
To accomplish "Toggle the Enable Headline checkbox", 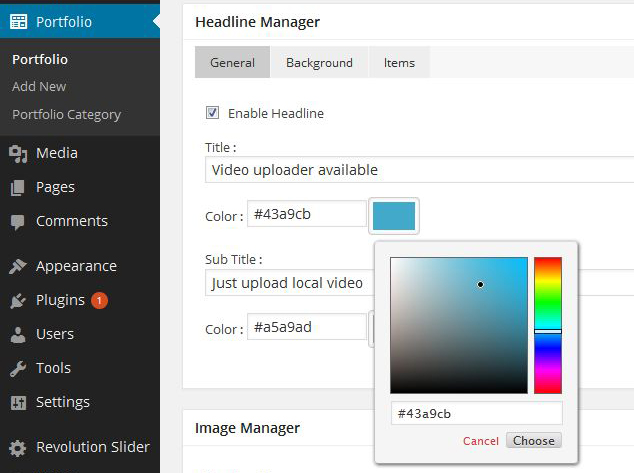I will pos(212,112).
